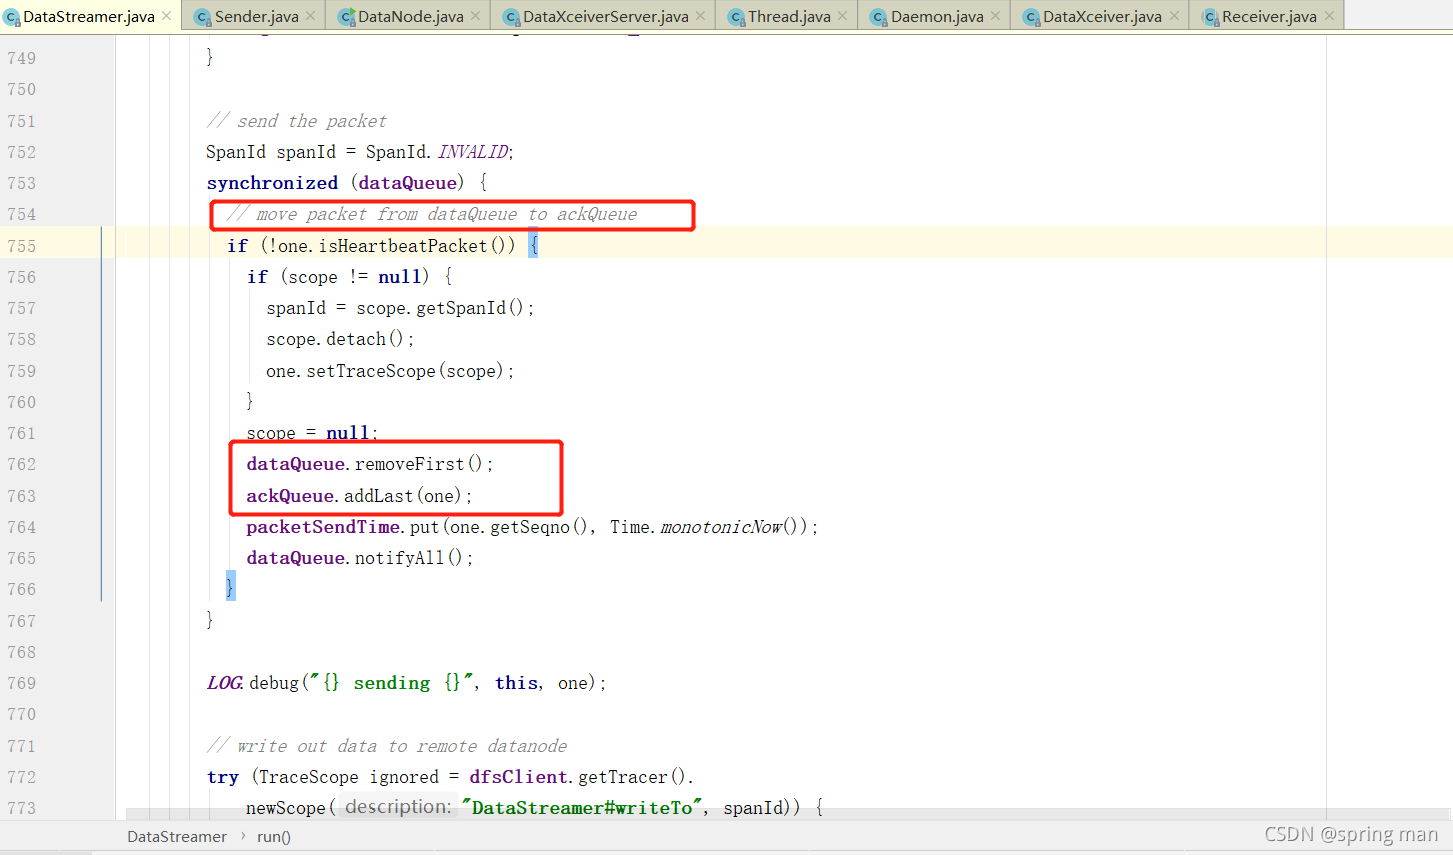Click 'setTraceScope' on line 759
1453x855 pixels.
point(371,371)
